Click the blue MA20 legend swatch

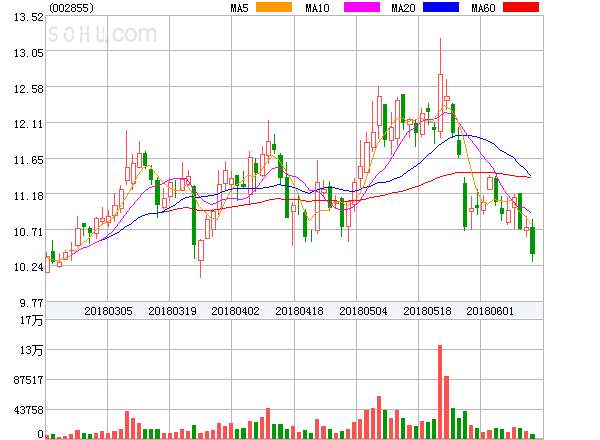441,7
